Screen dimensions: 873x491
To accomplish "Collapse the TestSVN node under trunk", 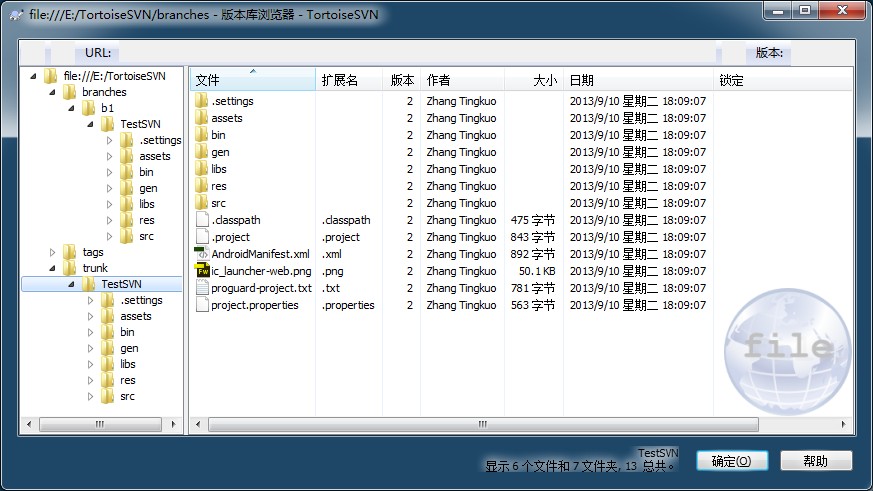I will coord(71,284).
